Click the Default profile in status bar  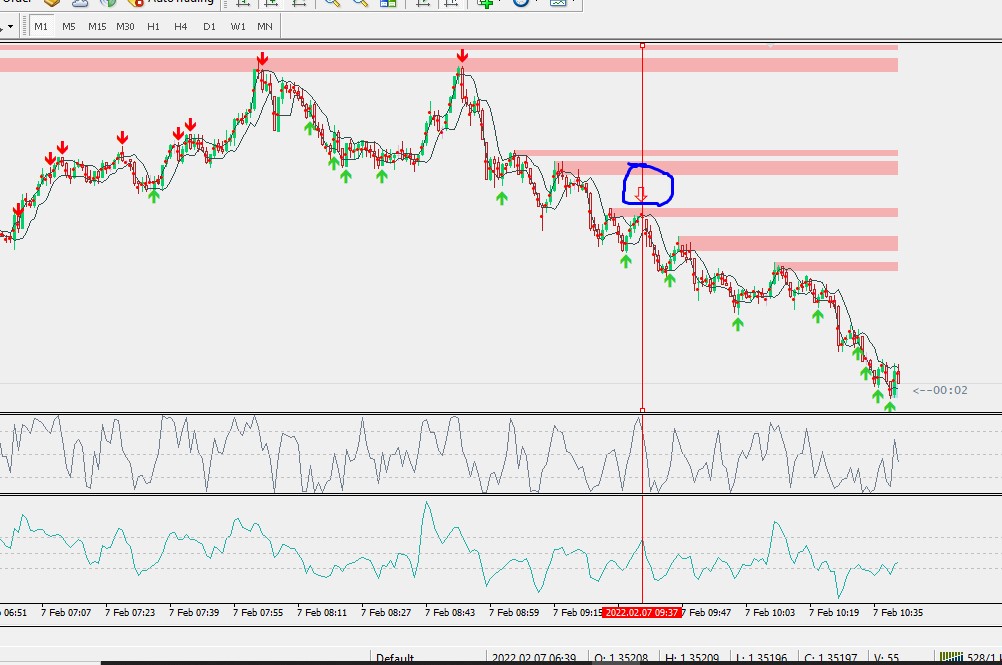[x=395, y=658]
